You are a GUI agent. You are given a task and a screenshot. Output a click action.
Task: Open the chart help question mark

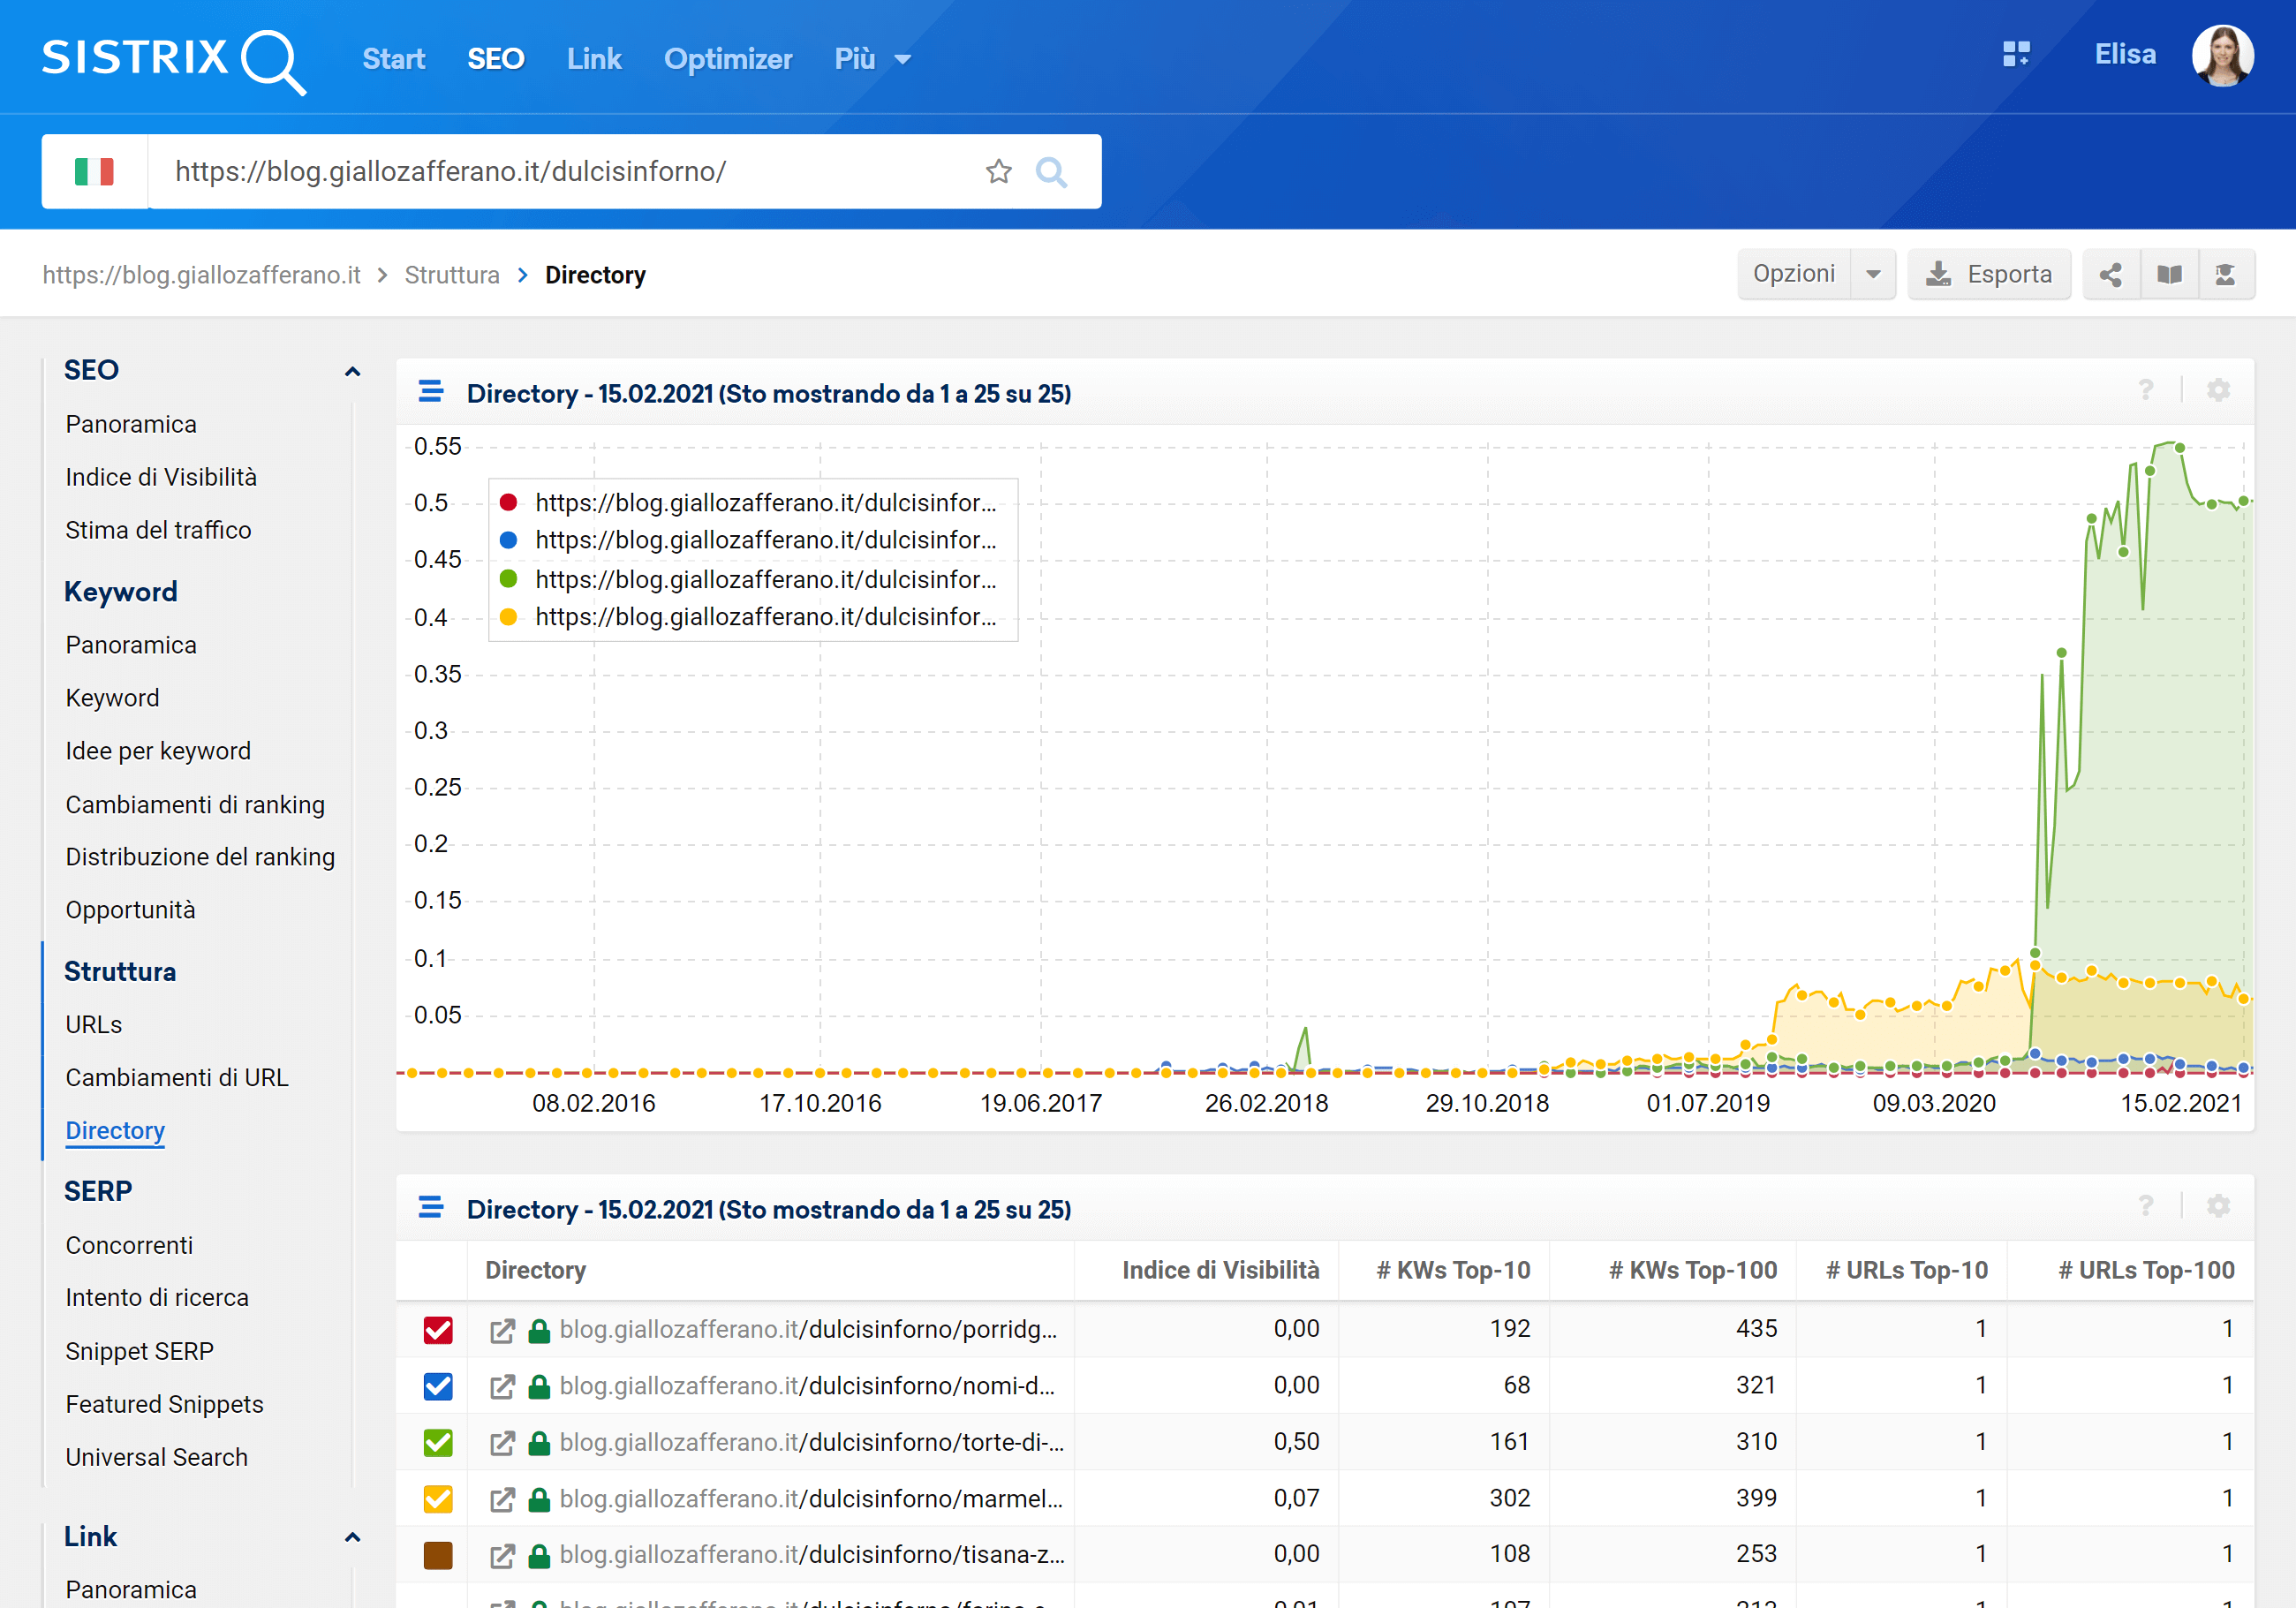coord(2145,390)
